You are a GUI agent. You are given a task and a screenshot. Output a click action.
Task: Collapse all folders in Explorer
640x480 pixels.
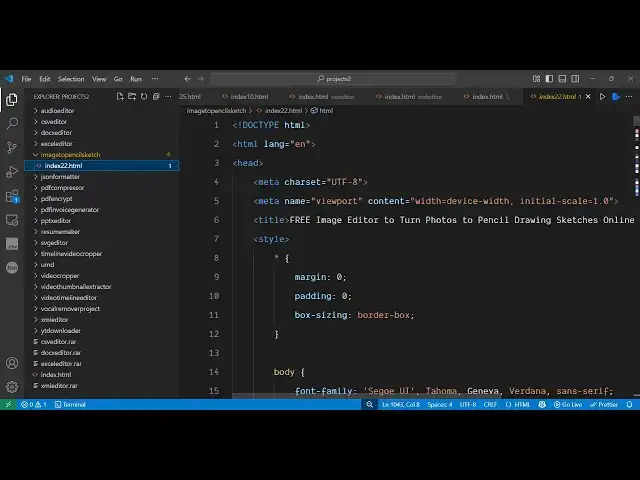[x=156, y=97]
